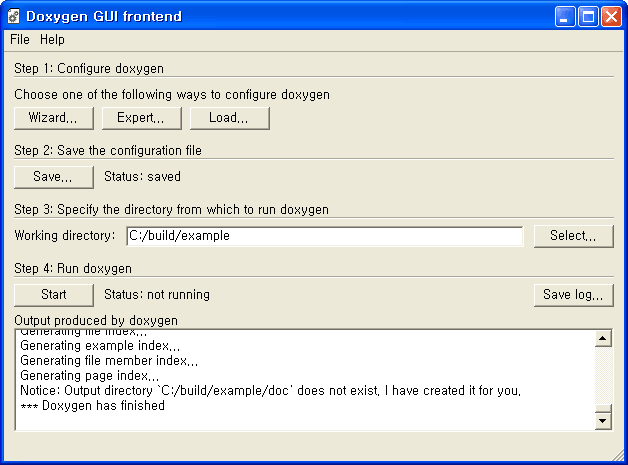628x465 pixels.
Task: Focus the Working directory text field
Action: 324,236
